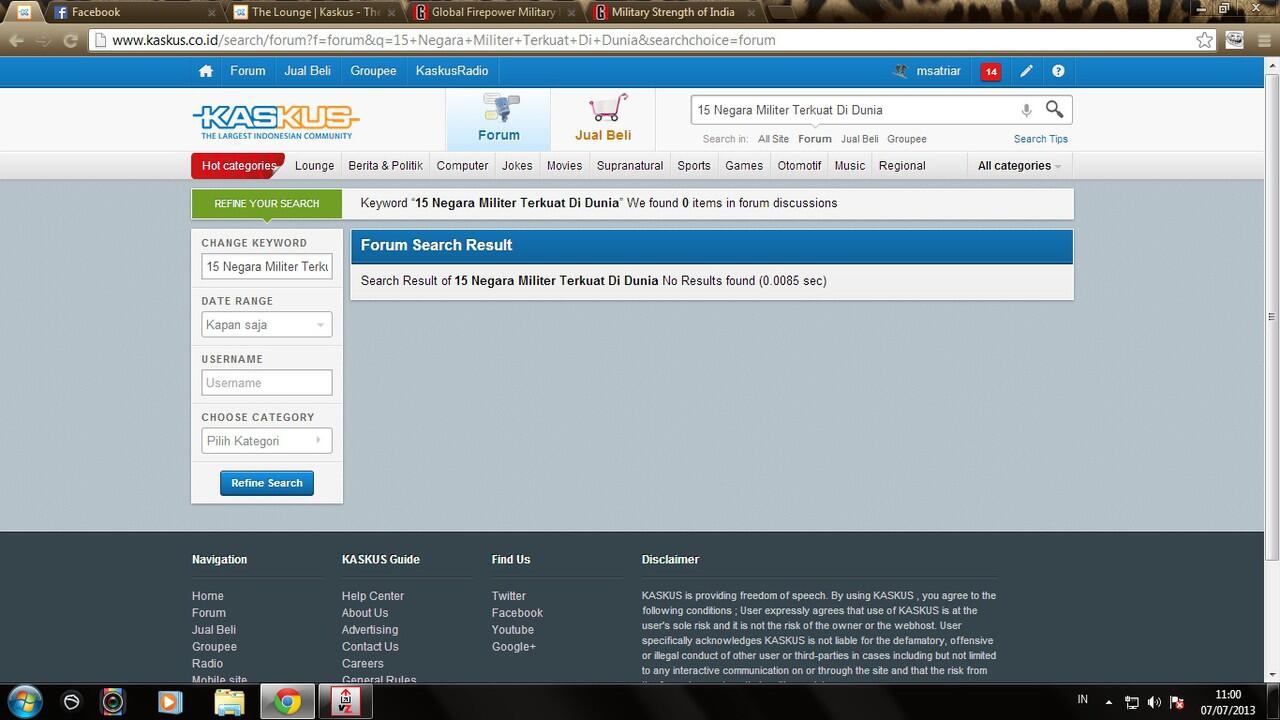Open the Computer category
The image size is (1280, 720).
pos(462,166)
